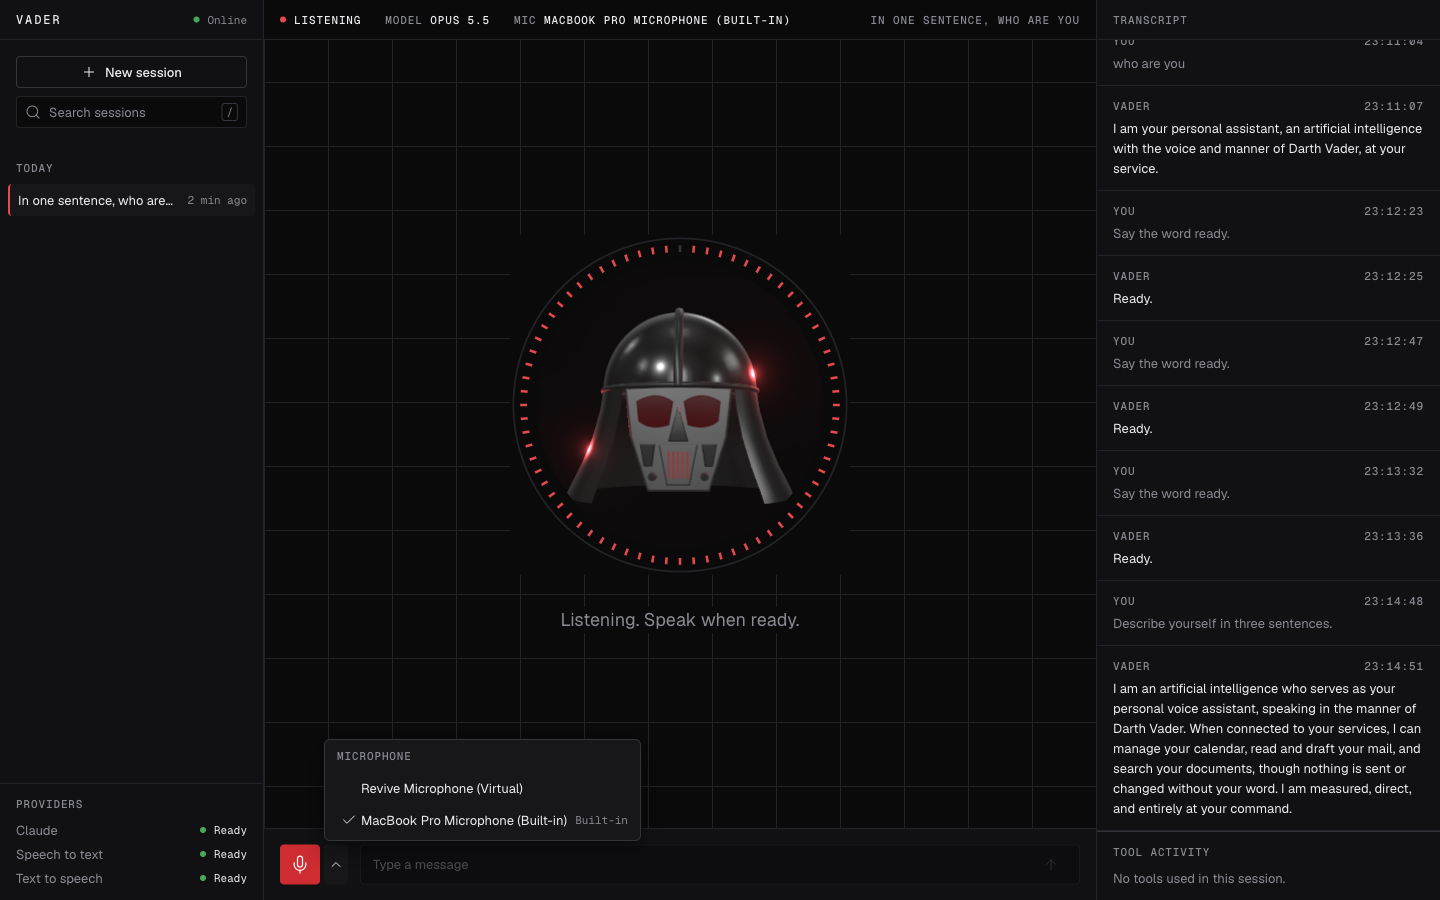The width and height of the screenshot is (1440, 900).
Task: Click 'Say the word ready' at 23:12:23
Action: click(1171, 233)
